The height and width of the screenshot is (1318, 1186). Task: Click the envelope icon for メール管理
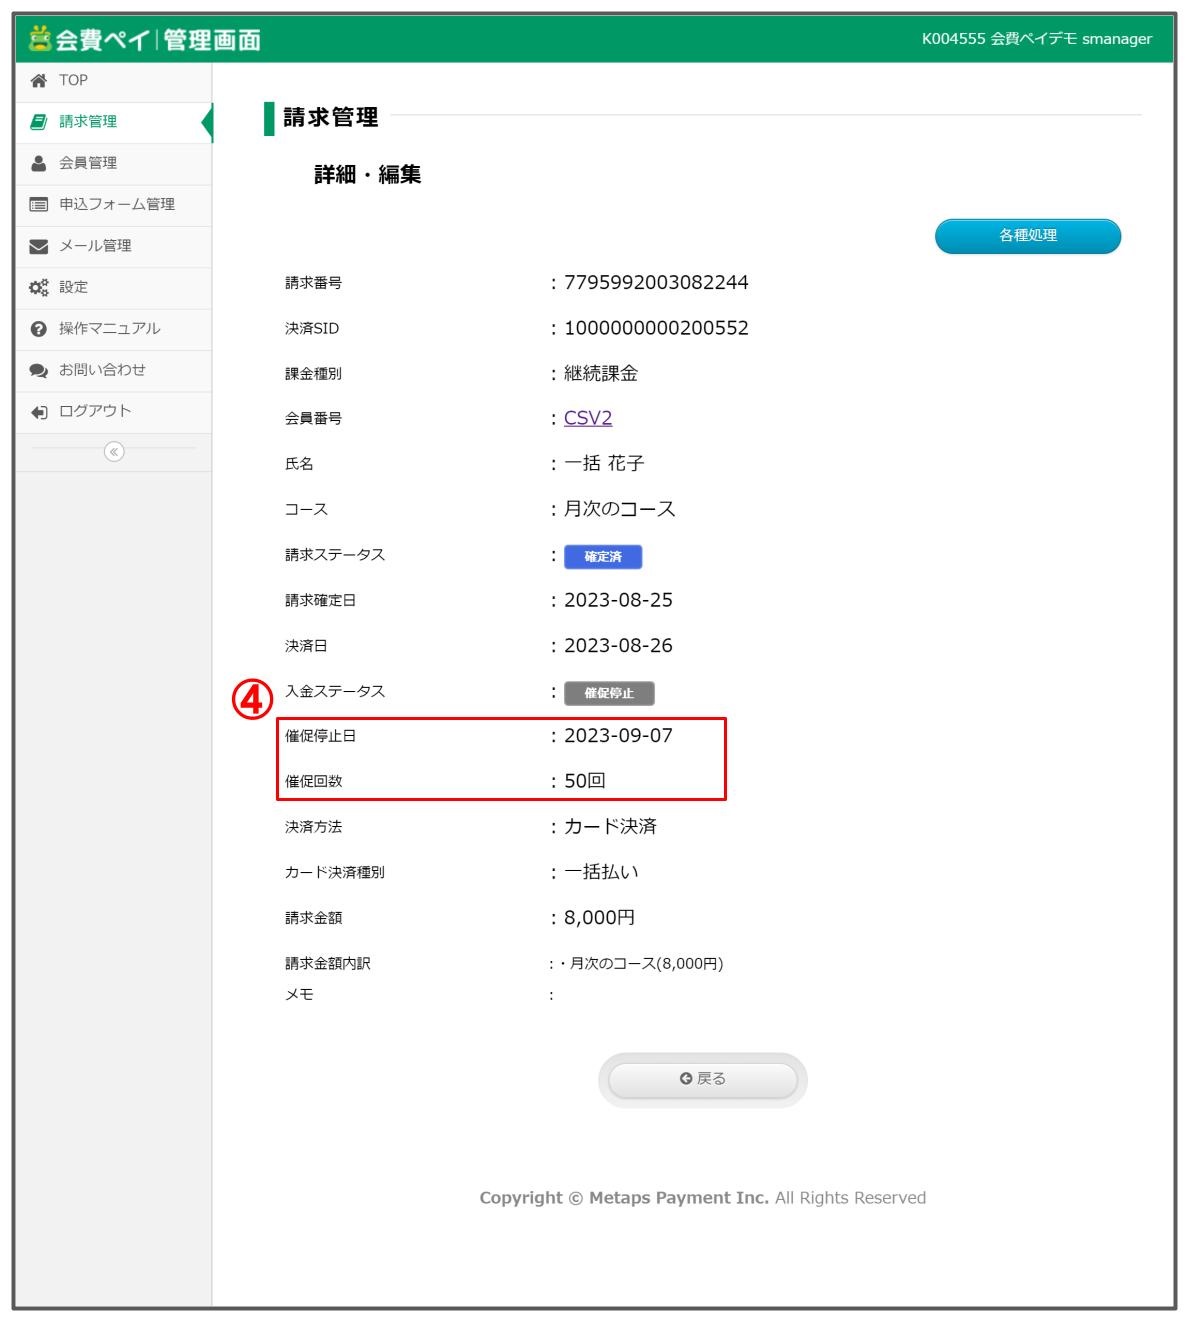[39, 246]
